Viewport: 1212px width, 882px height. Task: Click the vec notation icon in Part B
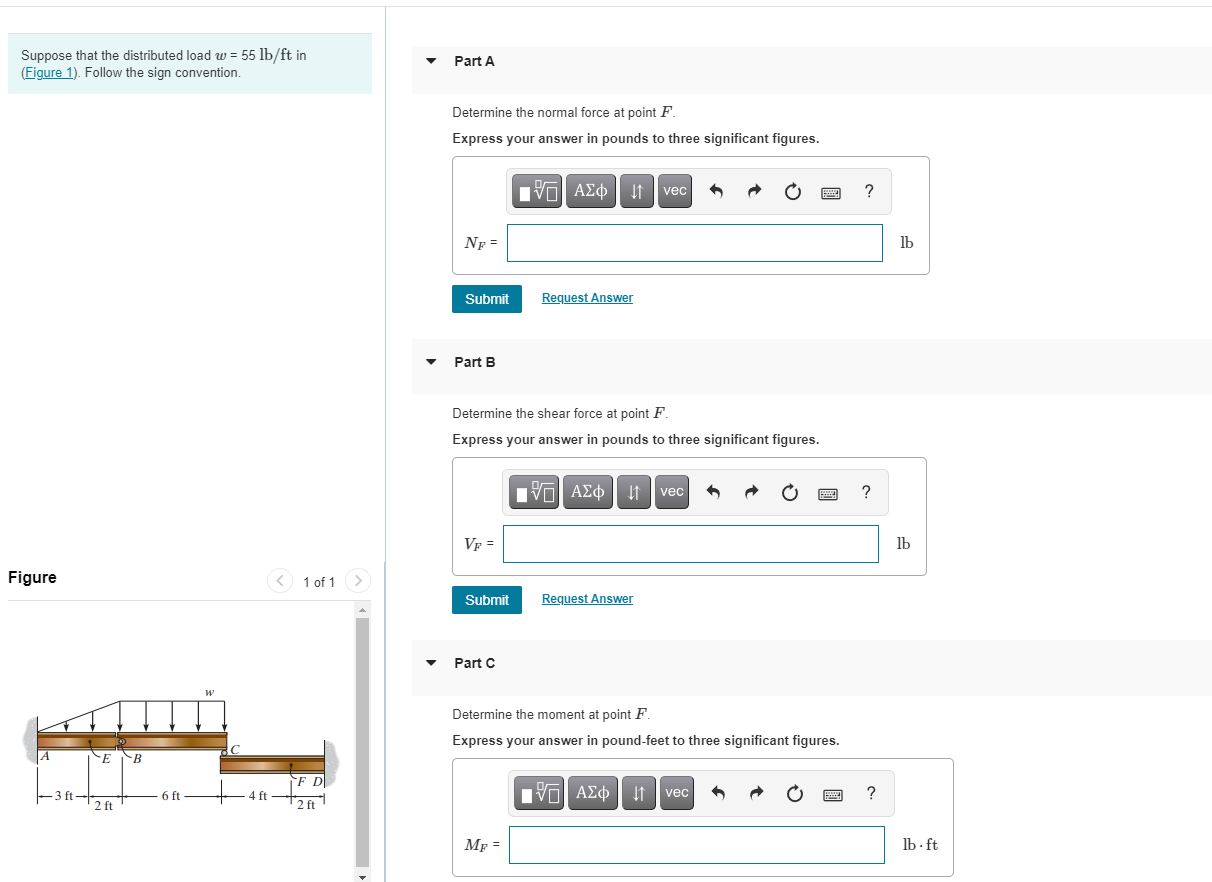click(671, 491)
